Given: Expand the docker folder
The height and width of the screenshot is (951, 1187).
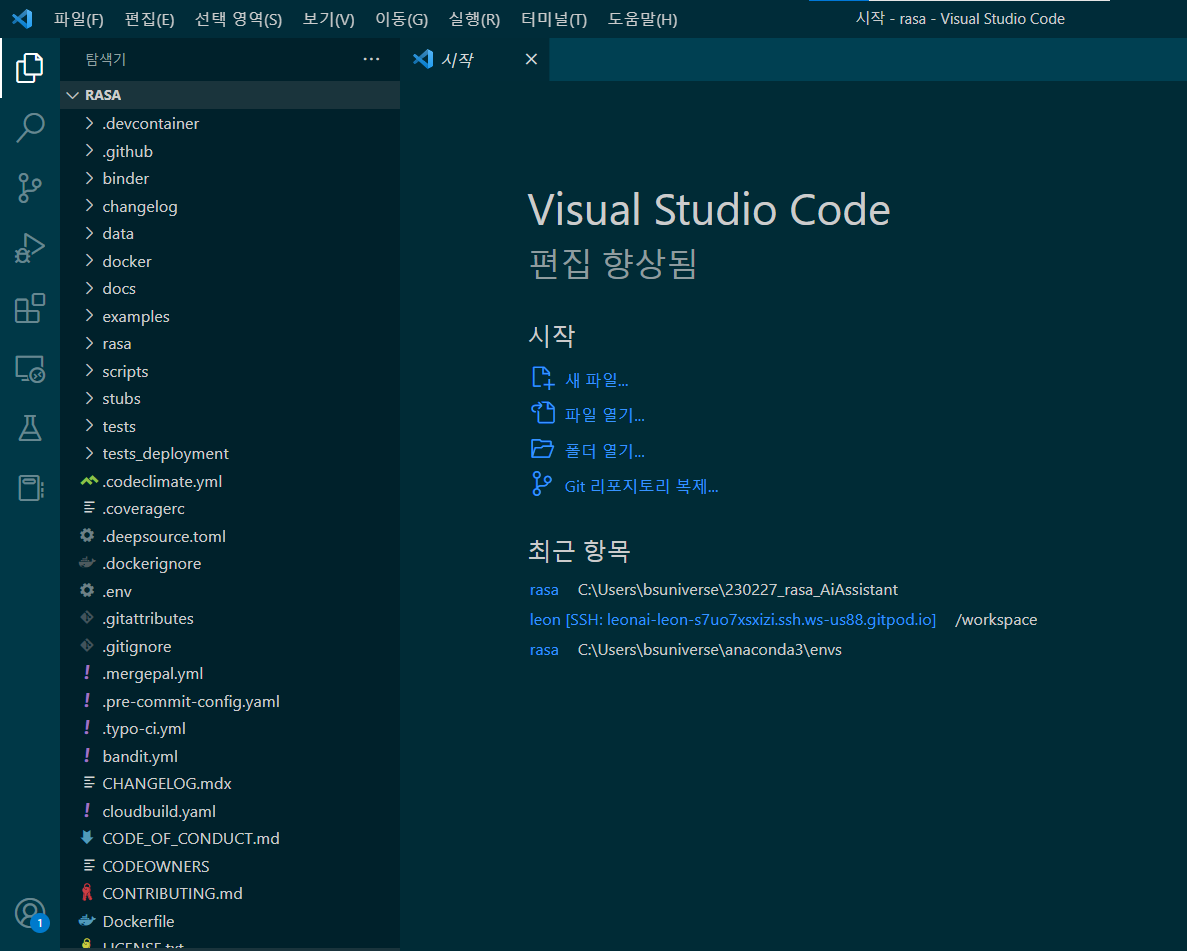Looking at the screenshot, I should coord(229,261).
